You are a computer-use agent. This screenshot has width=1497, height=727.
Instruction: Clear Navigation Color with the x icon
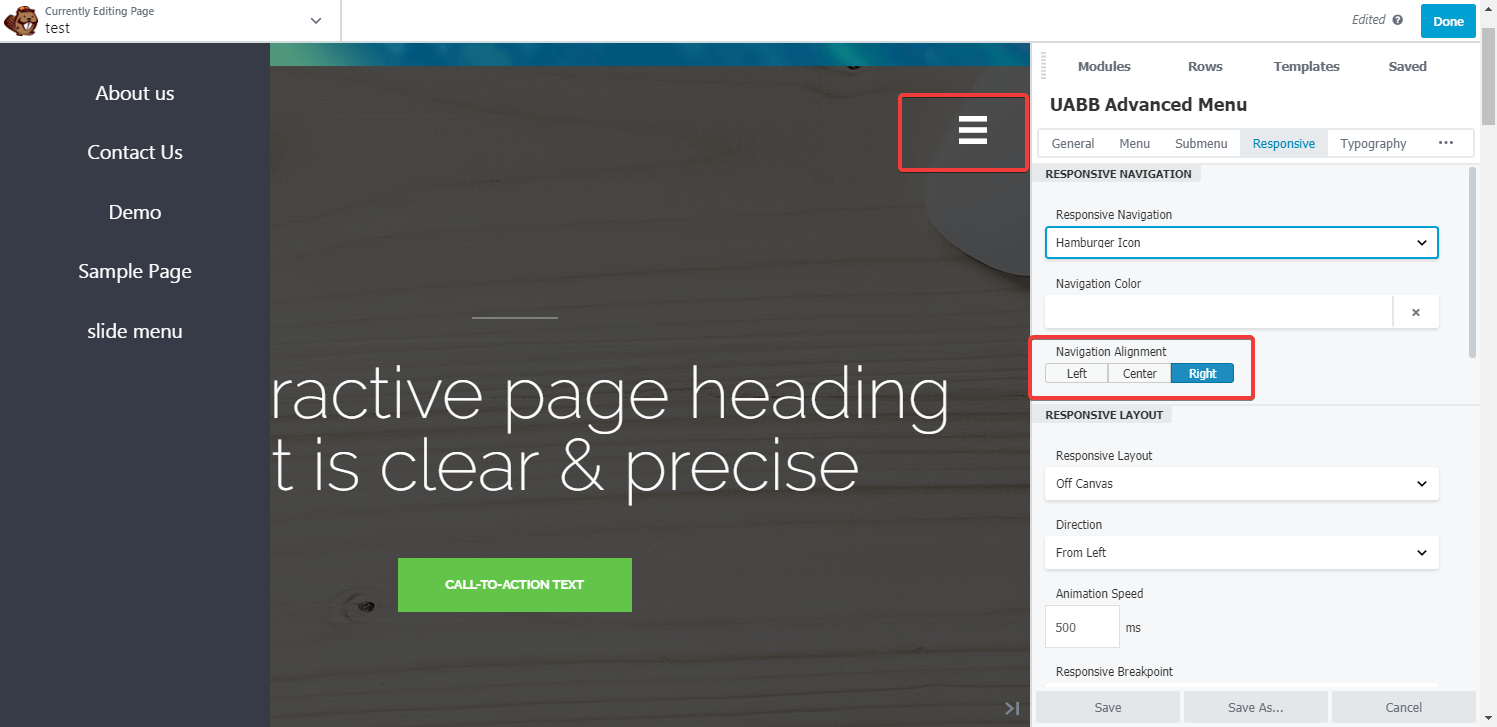1415,312
